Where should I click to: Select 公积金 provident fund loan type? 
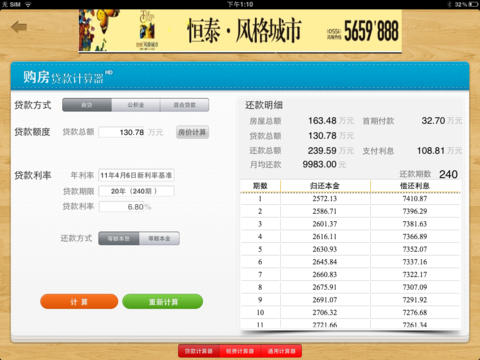tap(136, 105)
